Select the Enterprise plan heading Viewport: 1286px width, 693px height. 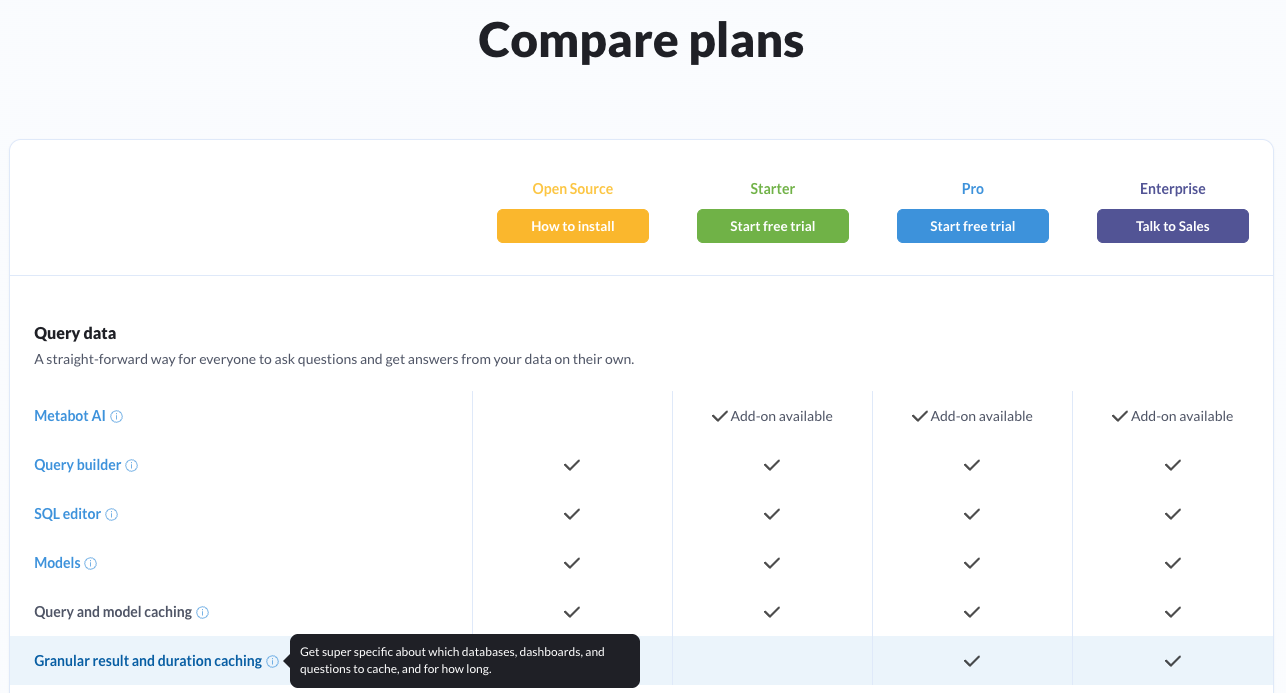[1173, 189]
